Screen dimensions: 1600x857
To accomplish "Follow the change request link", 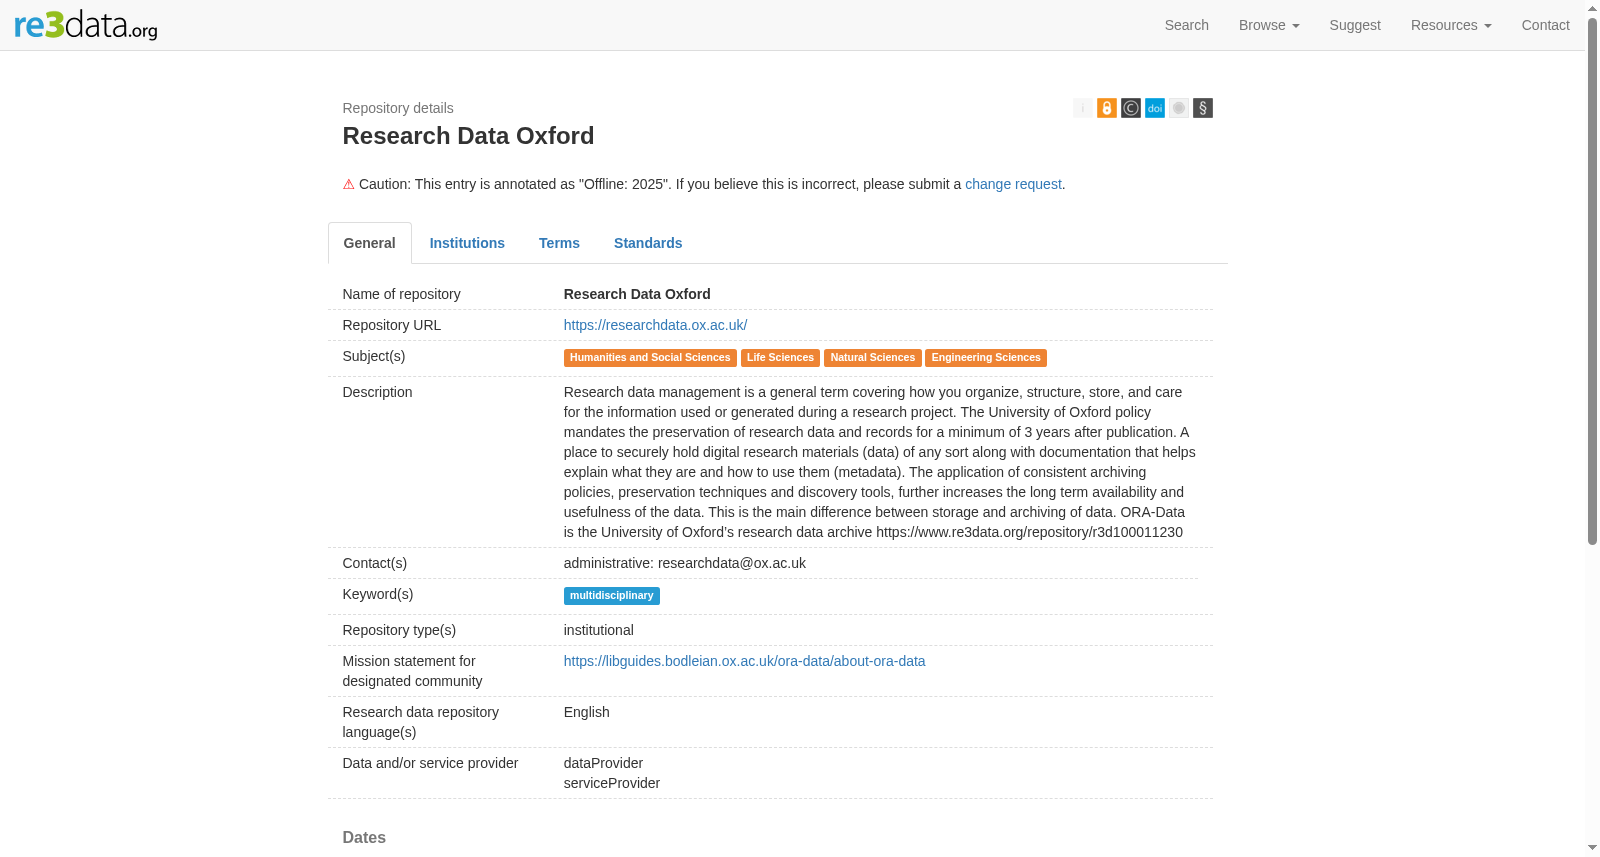I will click(x=1013, y=184).
